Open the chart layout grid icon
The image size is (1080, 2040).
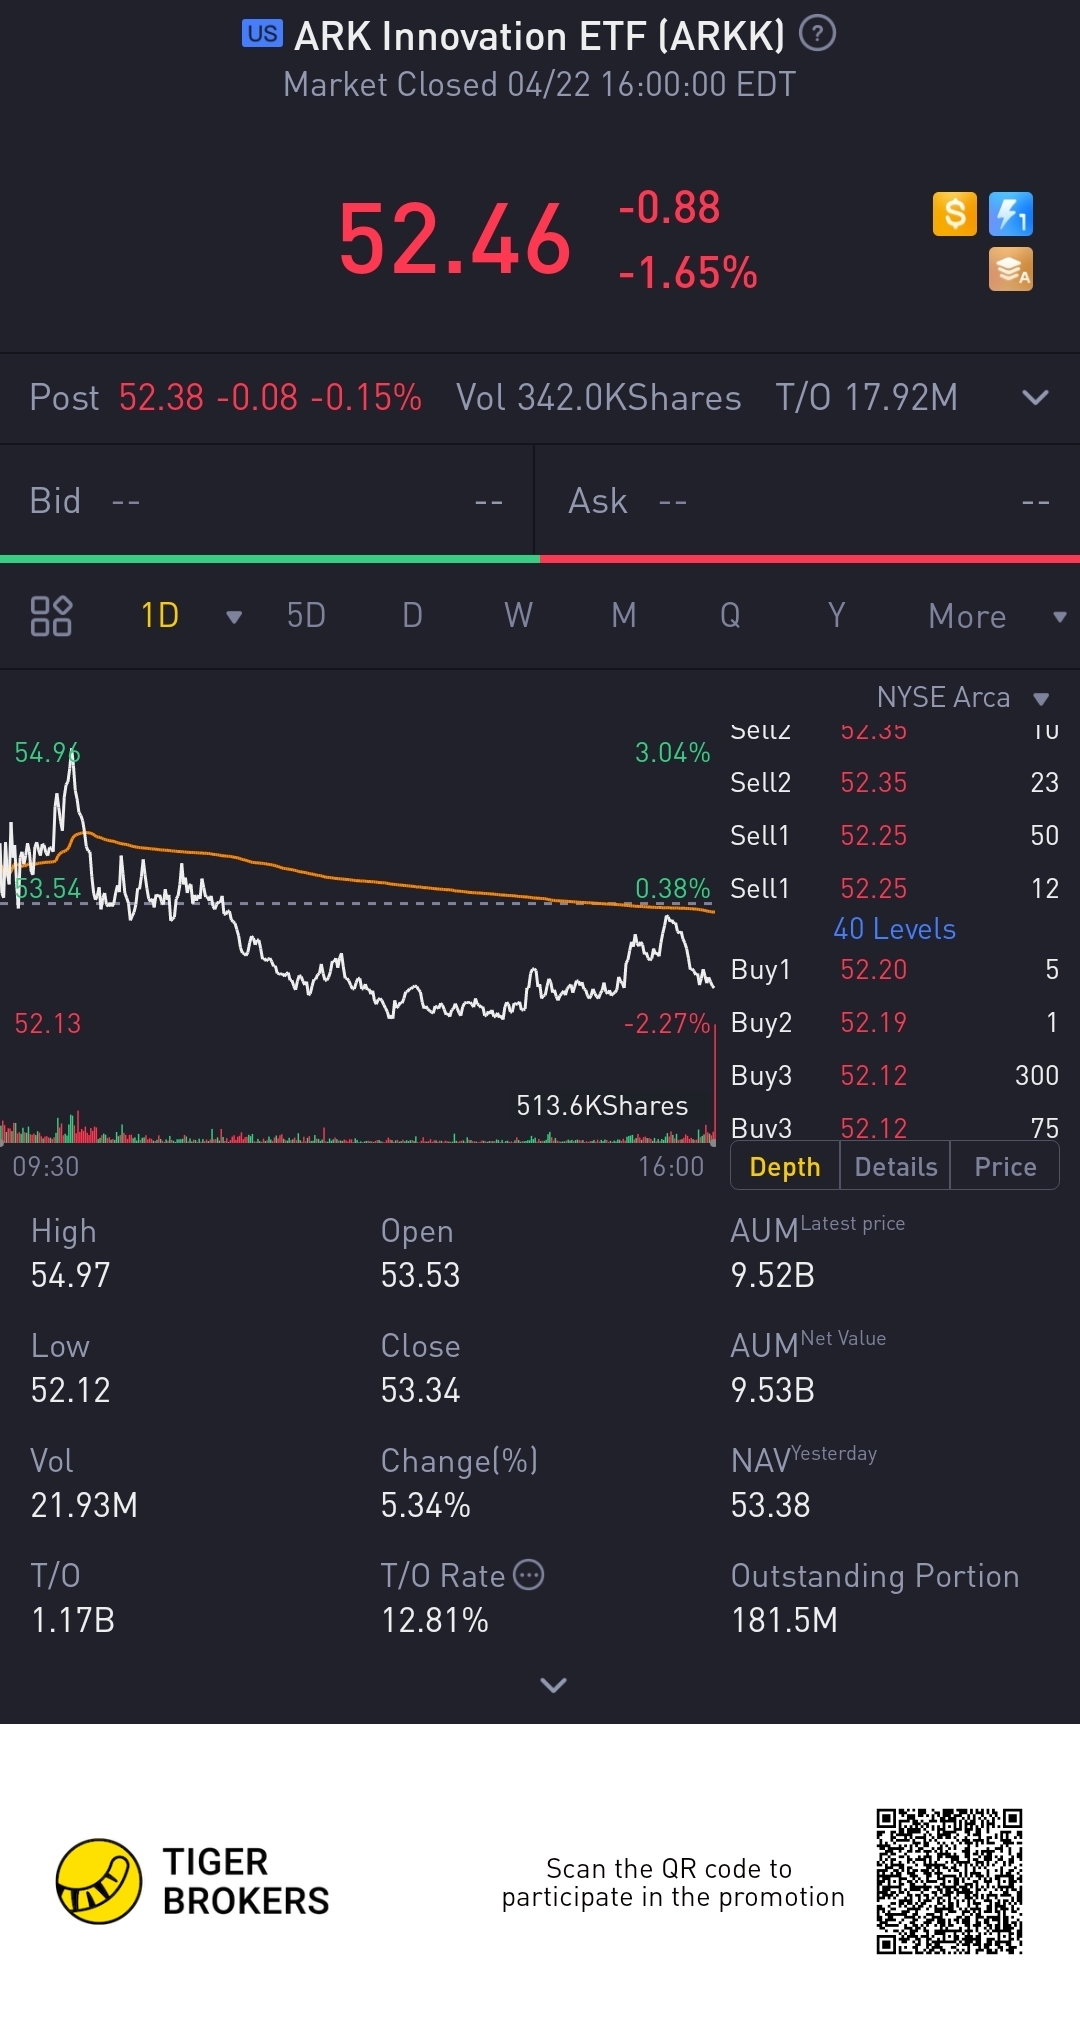pos(51,616)
